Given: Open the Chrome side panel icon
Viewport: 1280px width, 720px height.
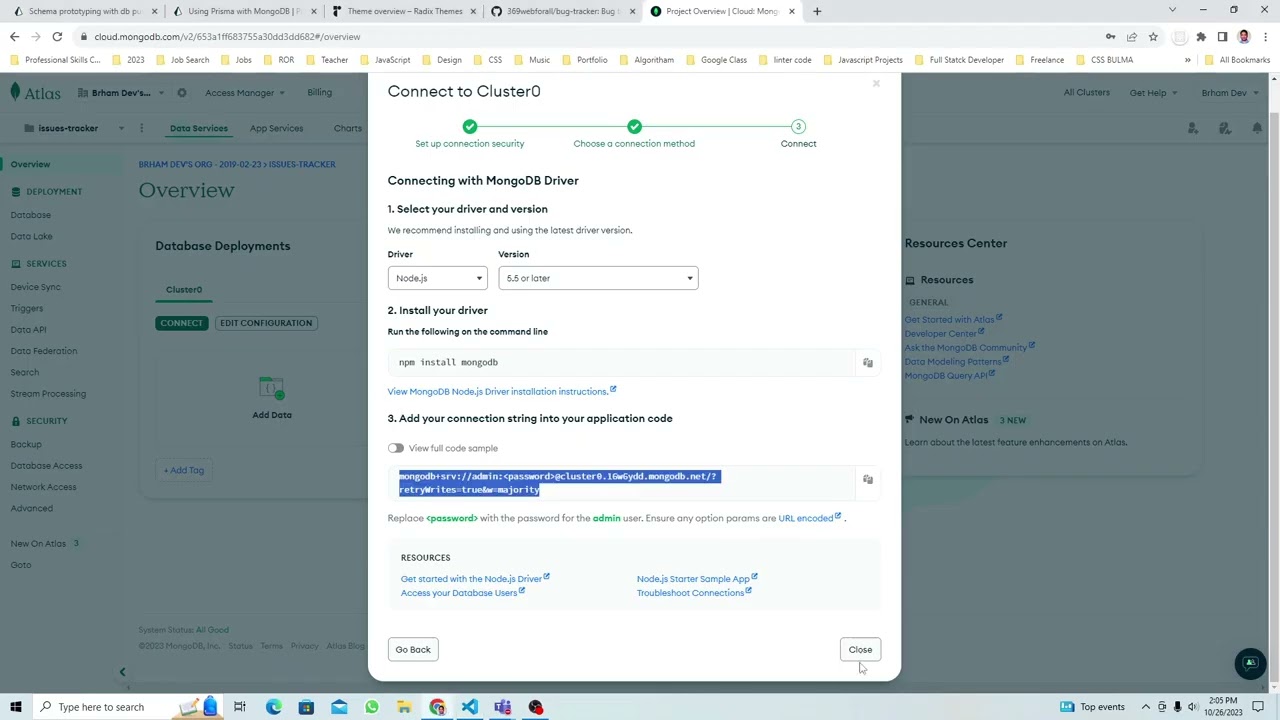Looking at the screenshot, I should [1222, 37].
